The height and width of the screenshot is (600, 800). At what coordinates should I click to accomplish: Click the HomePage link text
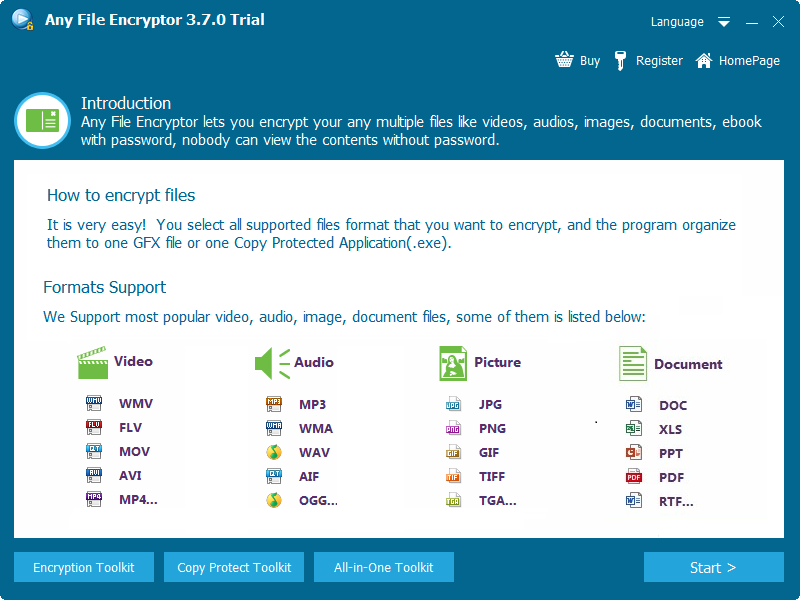click(x=749, y=61)
